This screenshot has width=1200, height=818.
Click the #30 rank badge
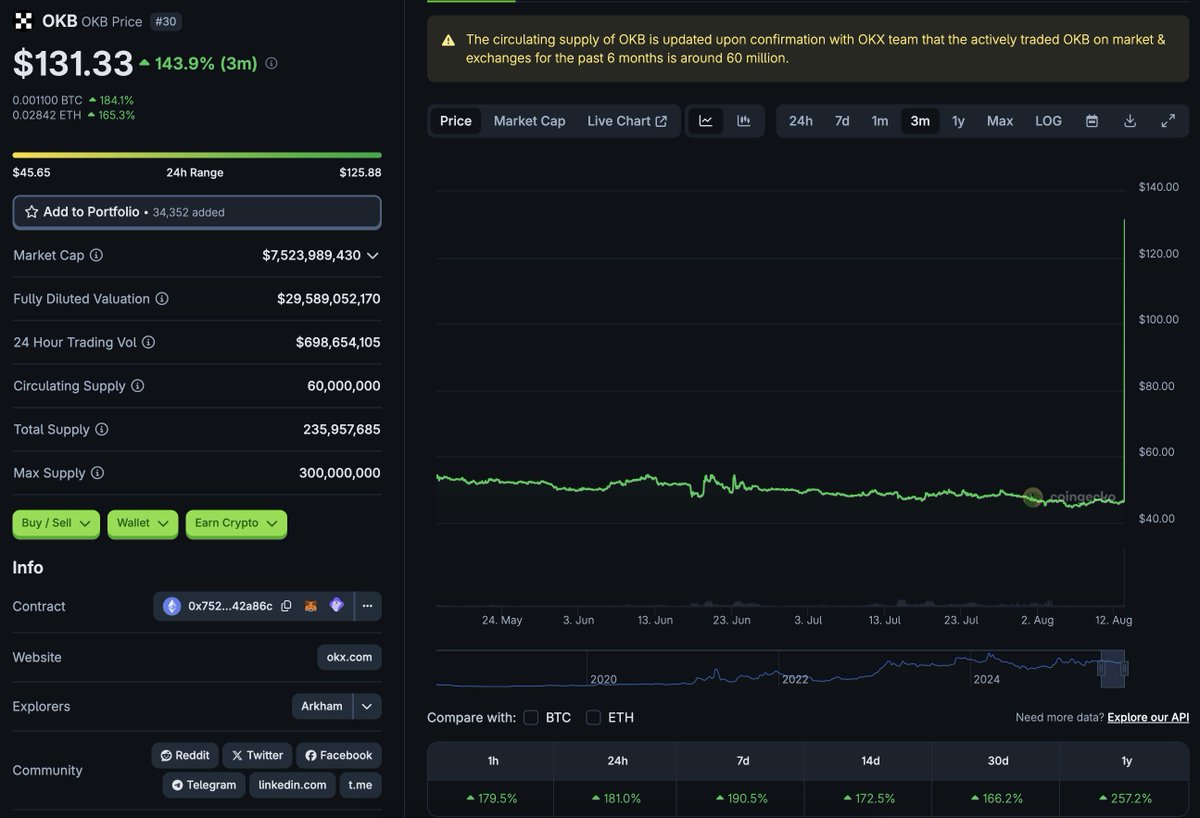tap(165, 21)
